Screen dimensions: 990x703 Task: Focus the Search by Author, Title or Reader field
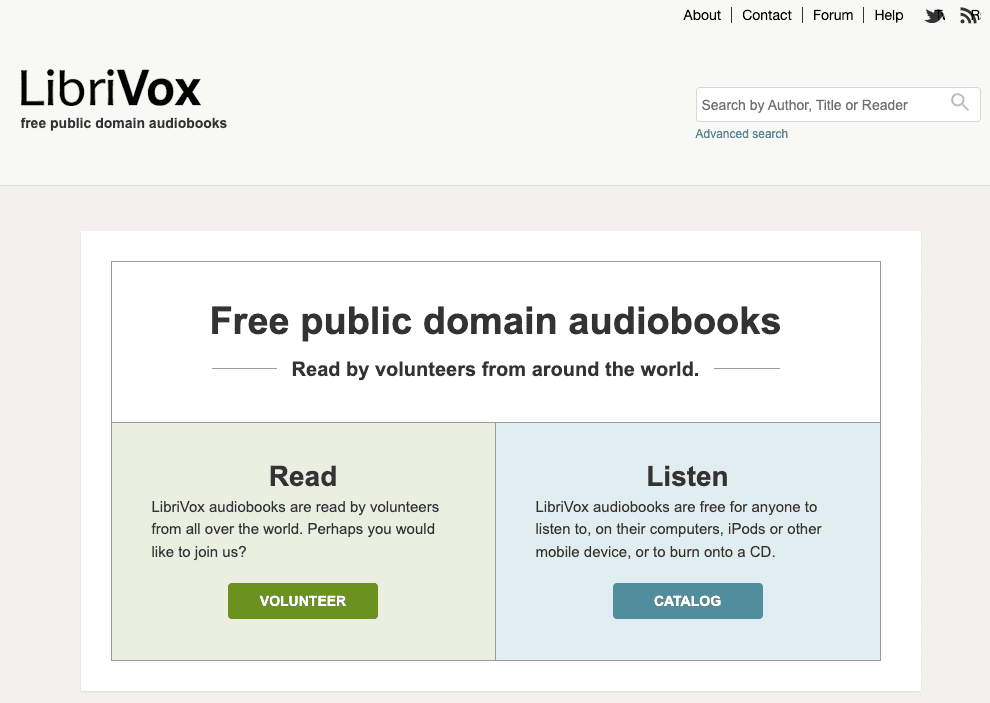click(x=838, y=105)
